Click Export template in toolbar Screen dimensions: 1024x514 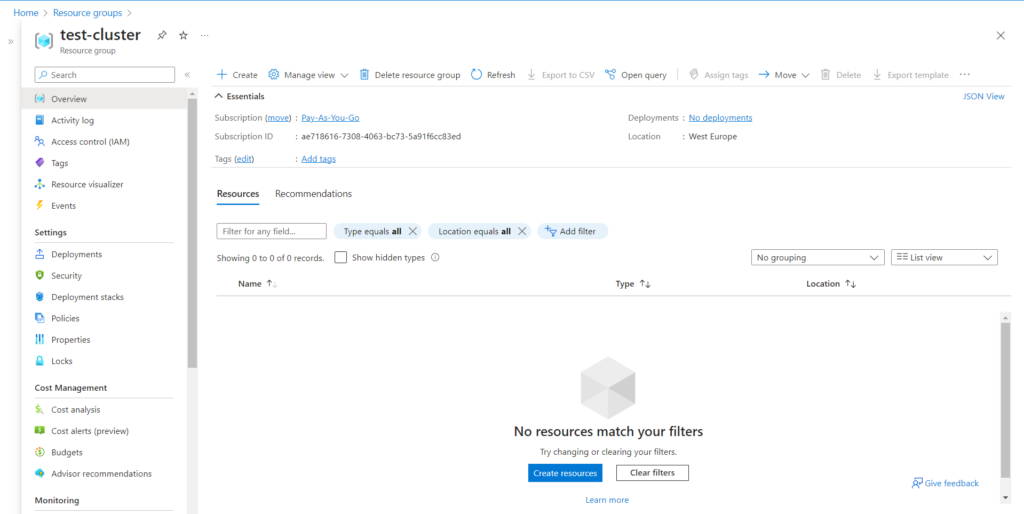(x=910, y=75)
